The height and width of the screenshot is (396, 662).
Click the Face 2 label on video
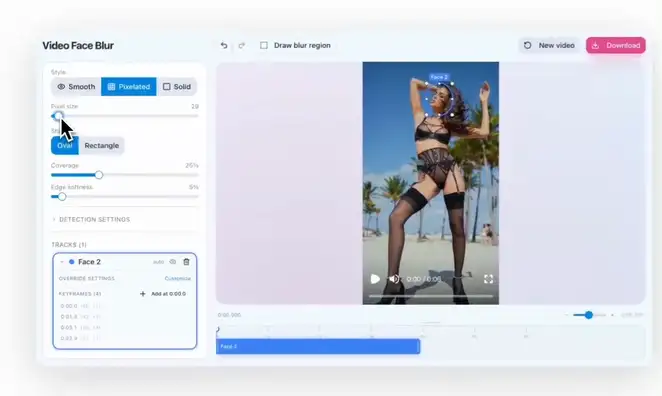tap(439, 77)
